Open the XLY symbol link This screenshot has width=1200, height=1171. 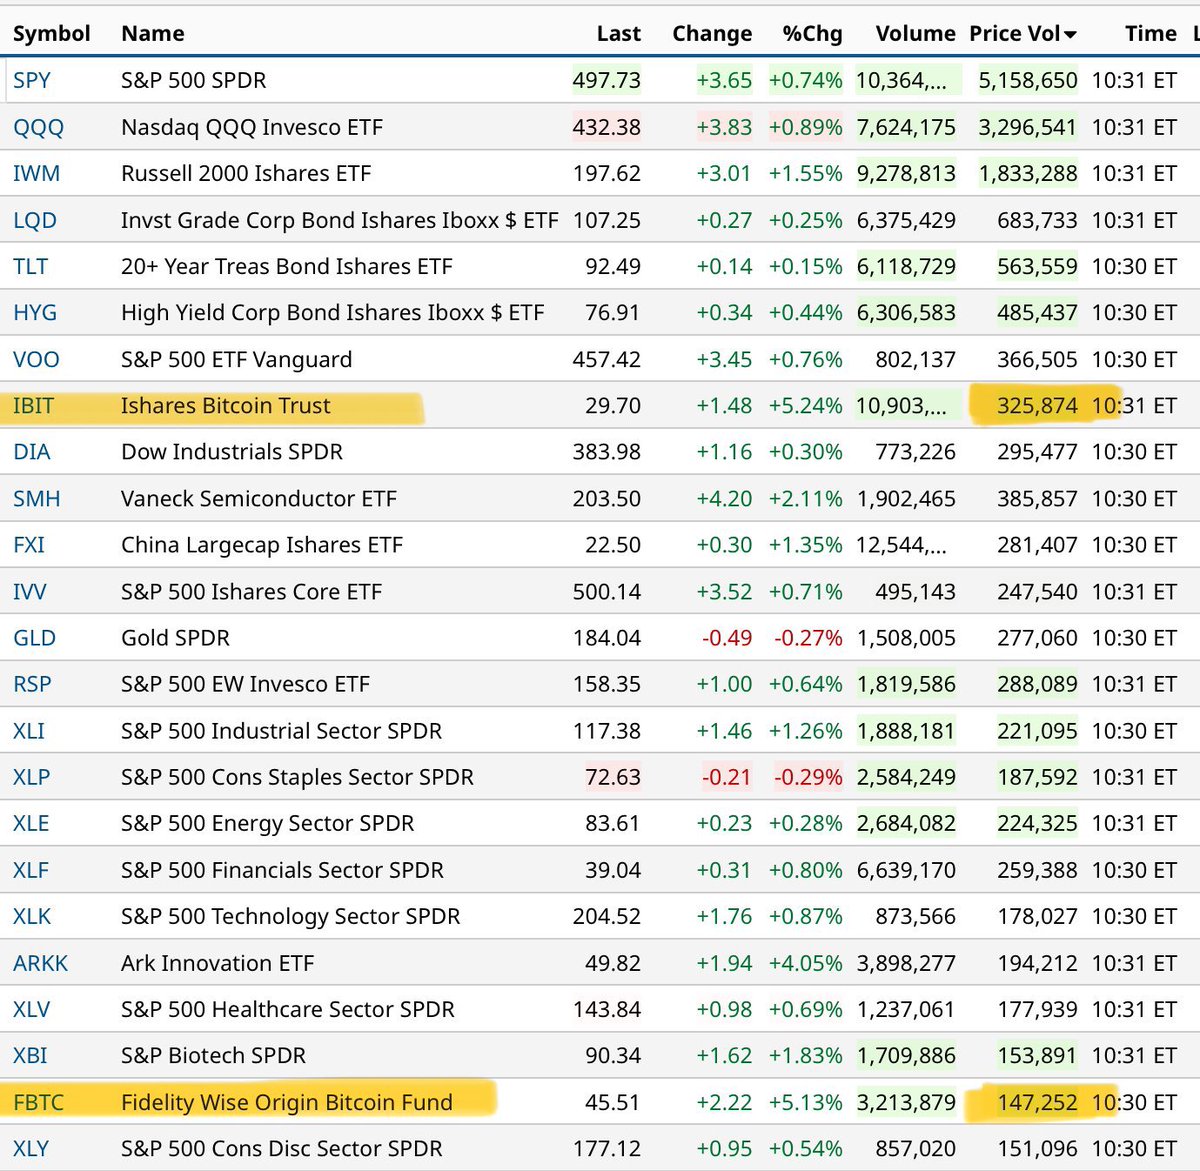point(31,1148)
